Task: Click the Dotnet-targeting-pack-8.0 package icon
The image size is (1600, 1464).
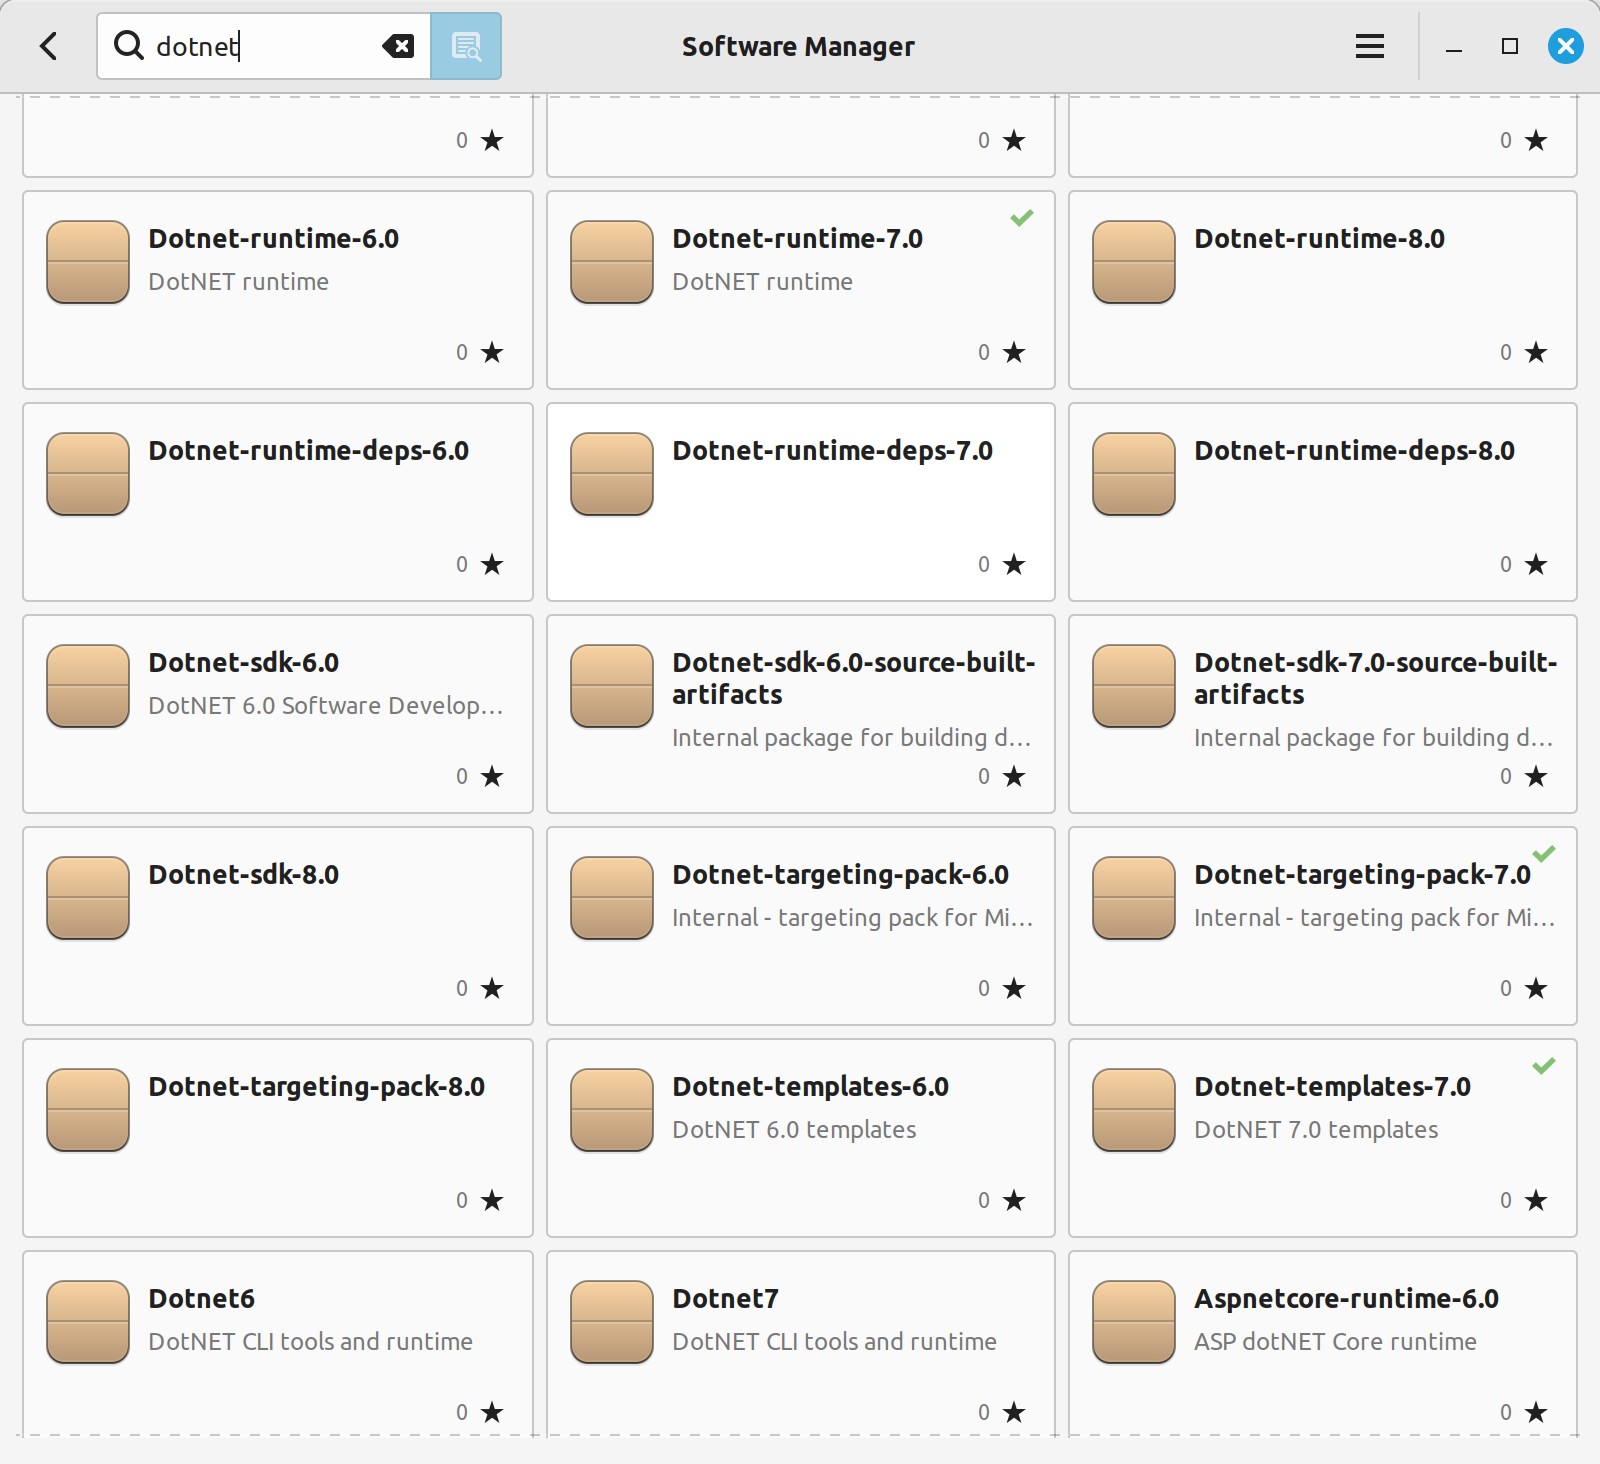Action: (x=88, y=1110)
